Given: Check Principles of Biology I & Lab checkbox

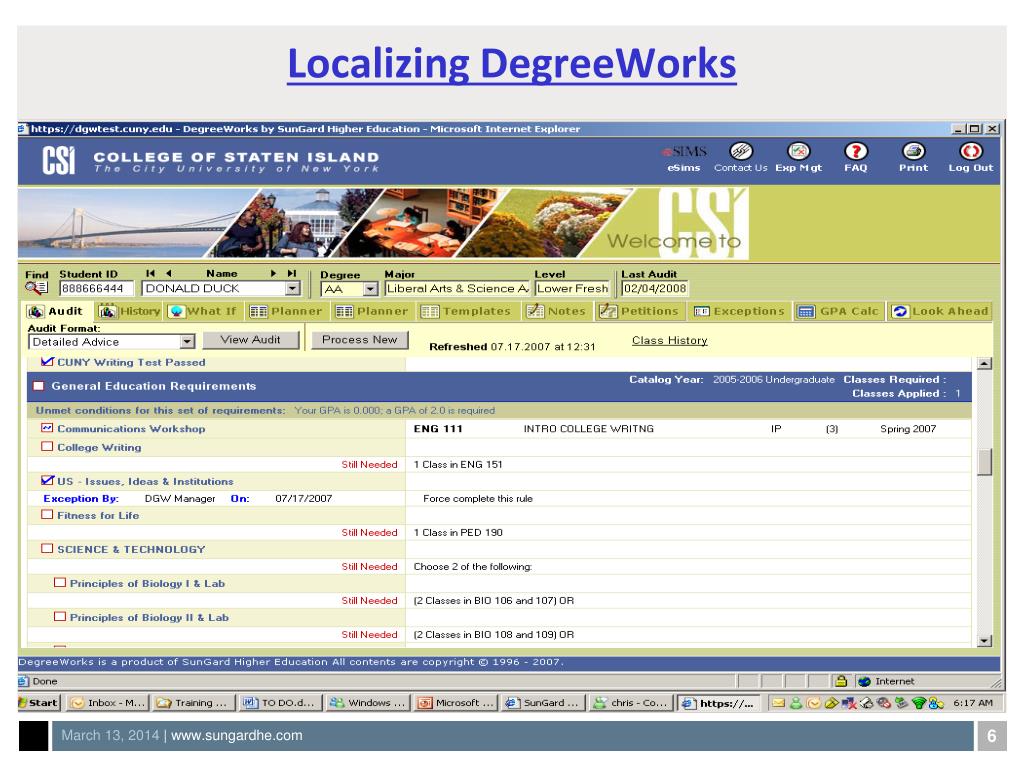Looking at the screenshot, I should [60, 583].
